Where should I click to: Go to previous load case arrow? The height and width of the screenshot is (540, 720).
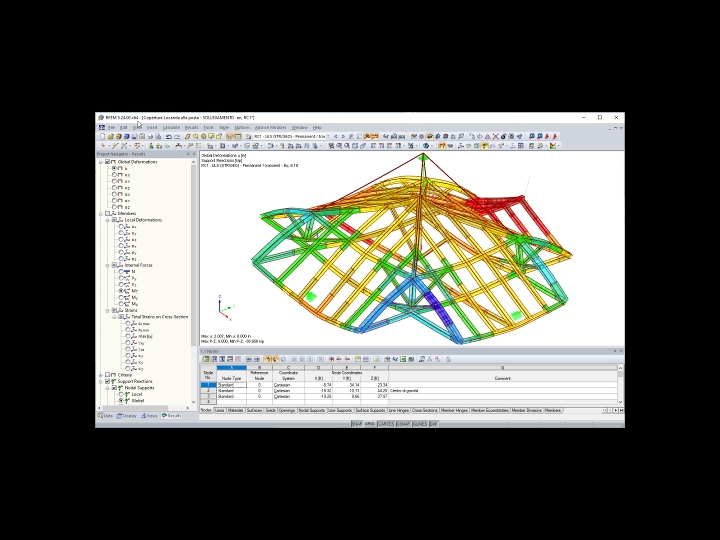pos(336,136)
